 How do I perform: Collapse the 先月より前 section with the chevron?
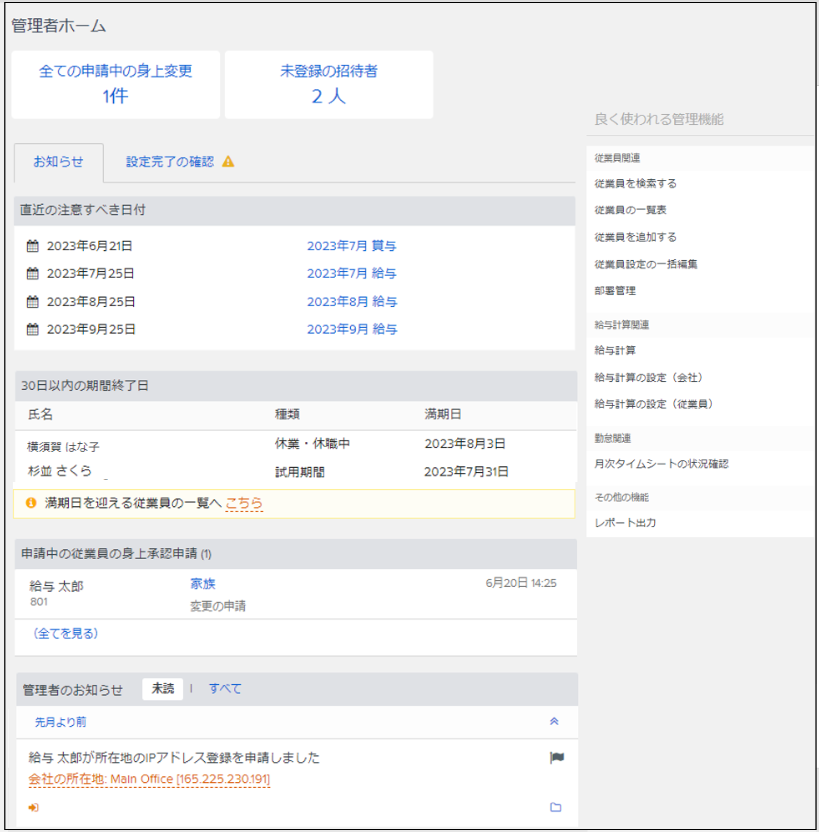pyautogui.click(x=554, y=721)
